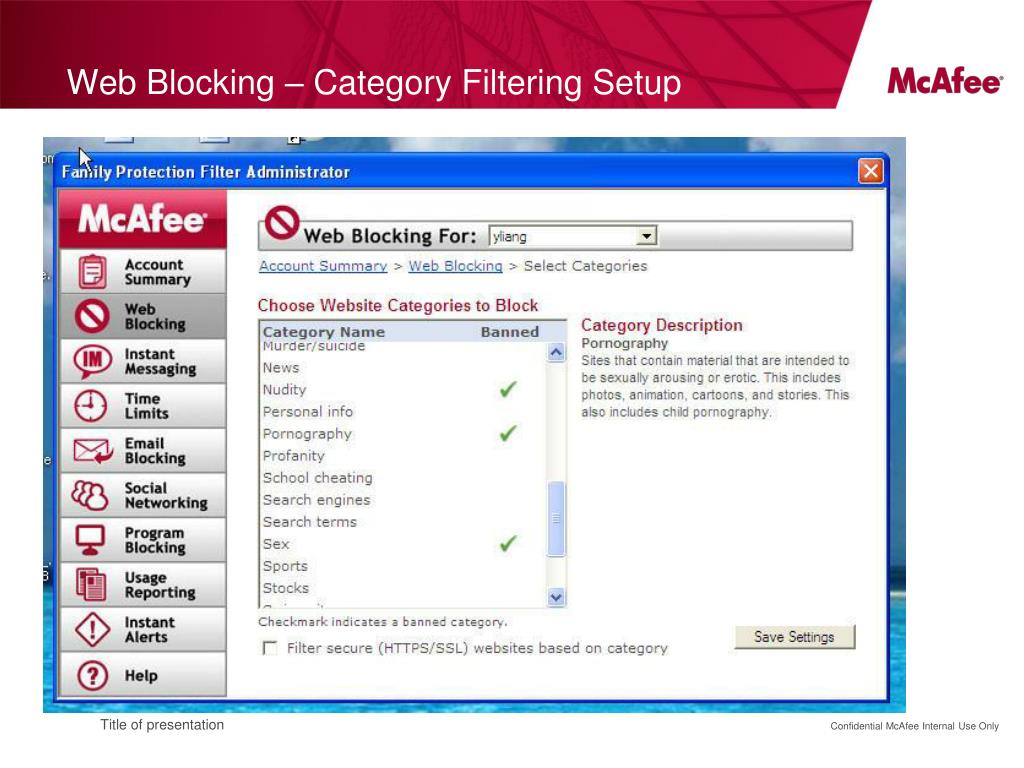Viewport: 1024px width, 768px height.
Task: Click the Account Summary breadcrumb link
Action: pyautogui.click(x=323, y=266)
